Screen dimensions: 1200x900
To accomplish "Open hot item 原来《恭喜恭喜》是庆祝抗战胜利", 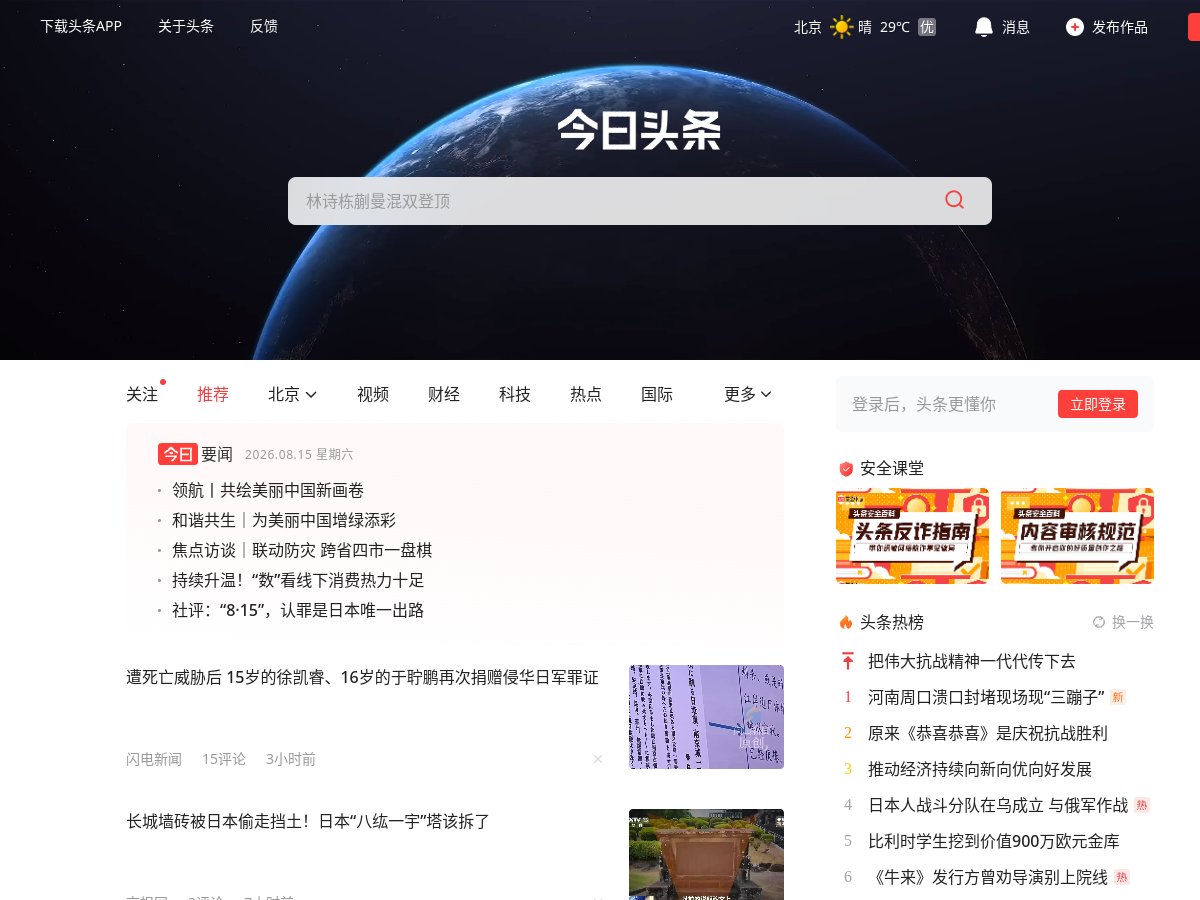I will pos(988,733).
